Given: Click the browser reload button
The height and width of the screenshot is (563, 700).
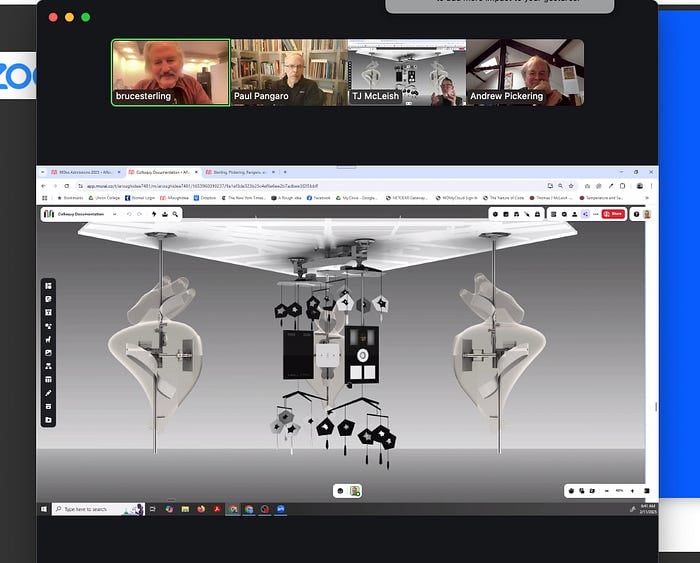Looking at the screenshot, I should (x=67, y=186).
